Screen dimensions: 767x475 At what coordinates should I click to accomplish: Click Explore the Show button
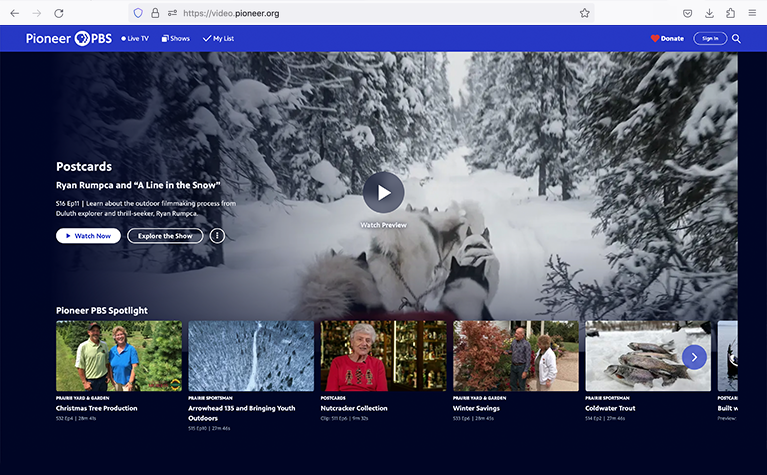[x=165, y=236]
